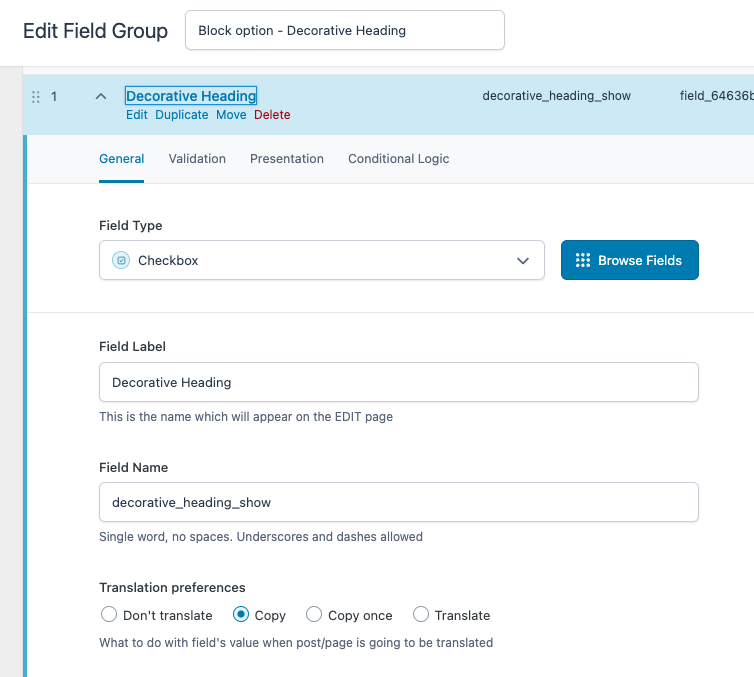Image resolution: width=754 pixels, height=677 pixels.
Task: Go to the Conditional Logic tab
Action: coord(399,159)
